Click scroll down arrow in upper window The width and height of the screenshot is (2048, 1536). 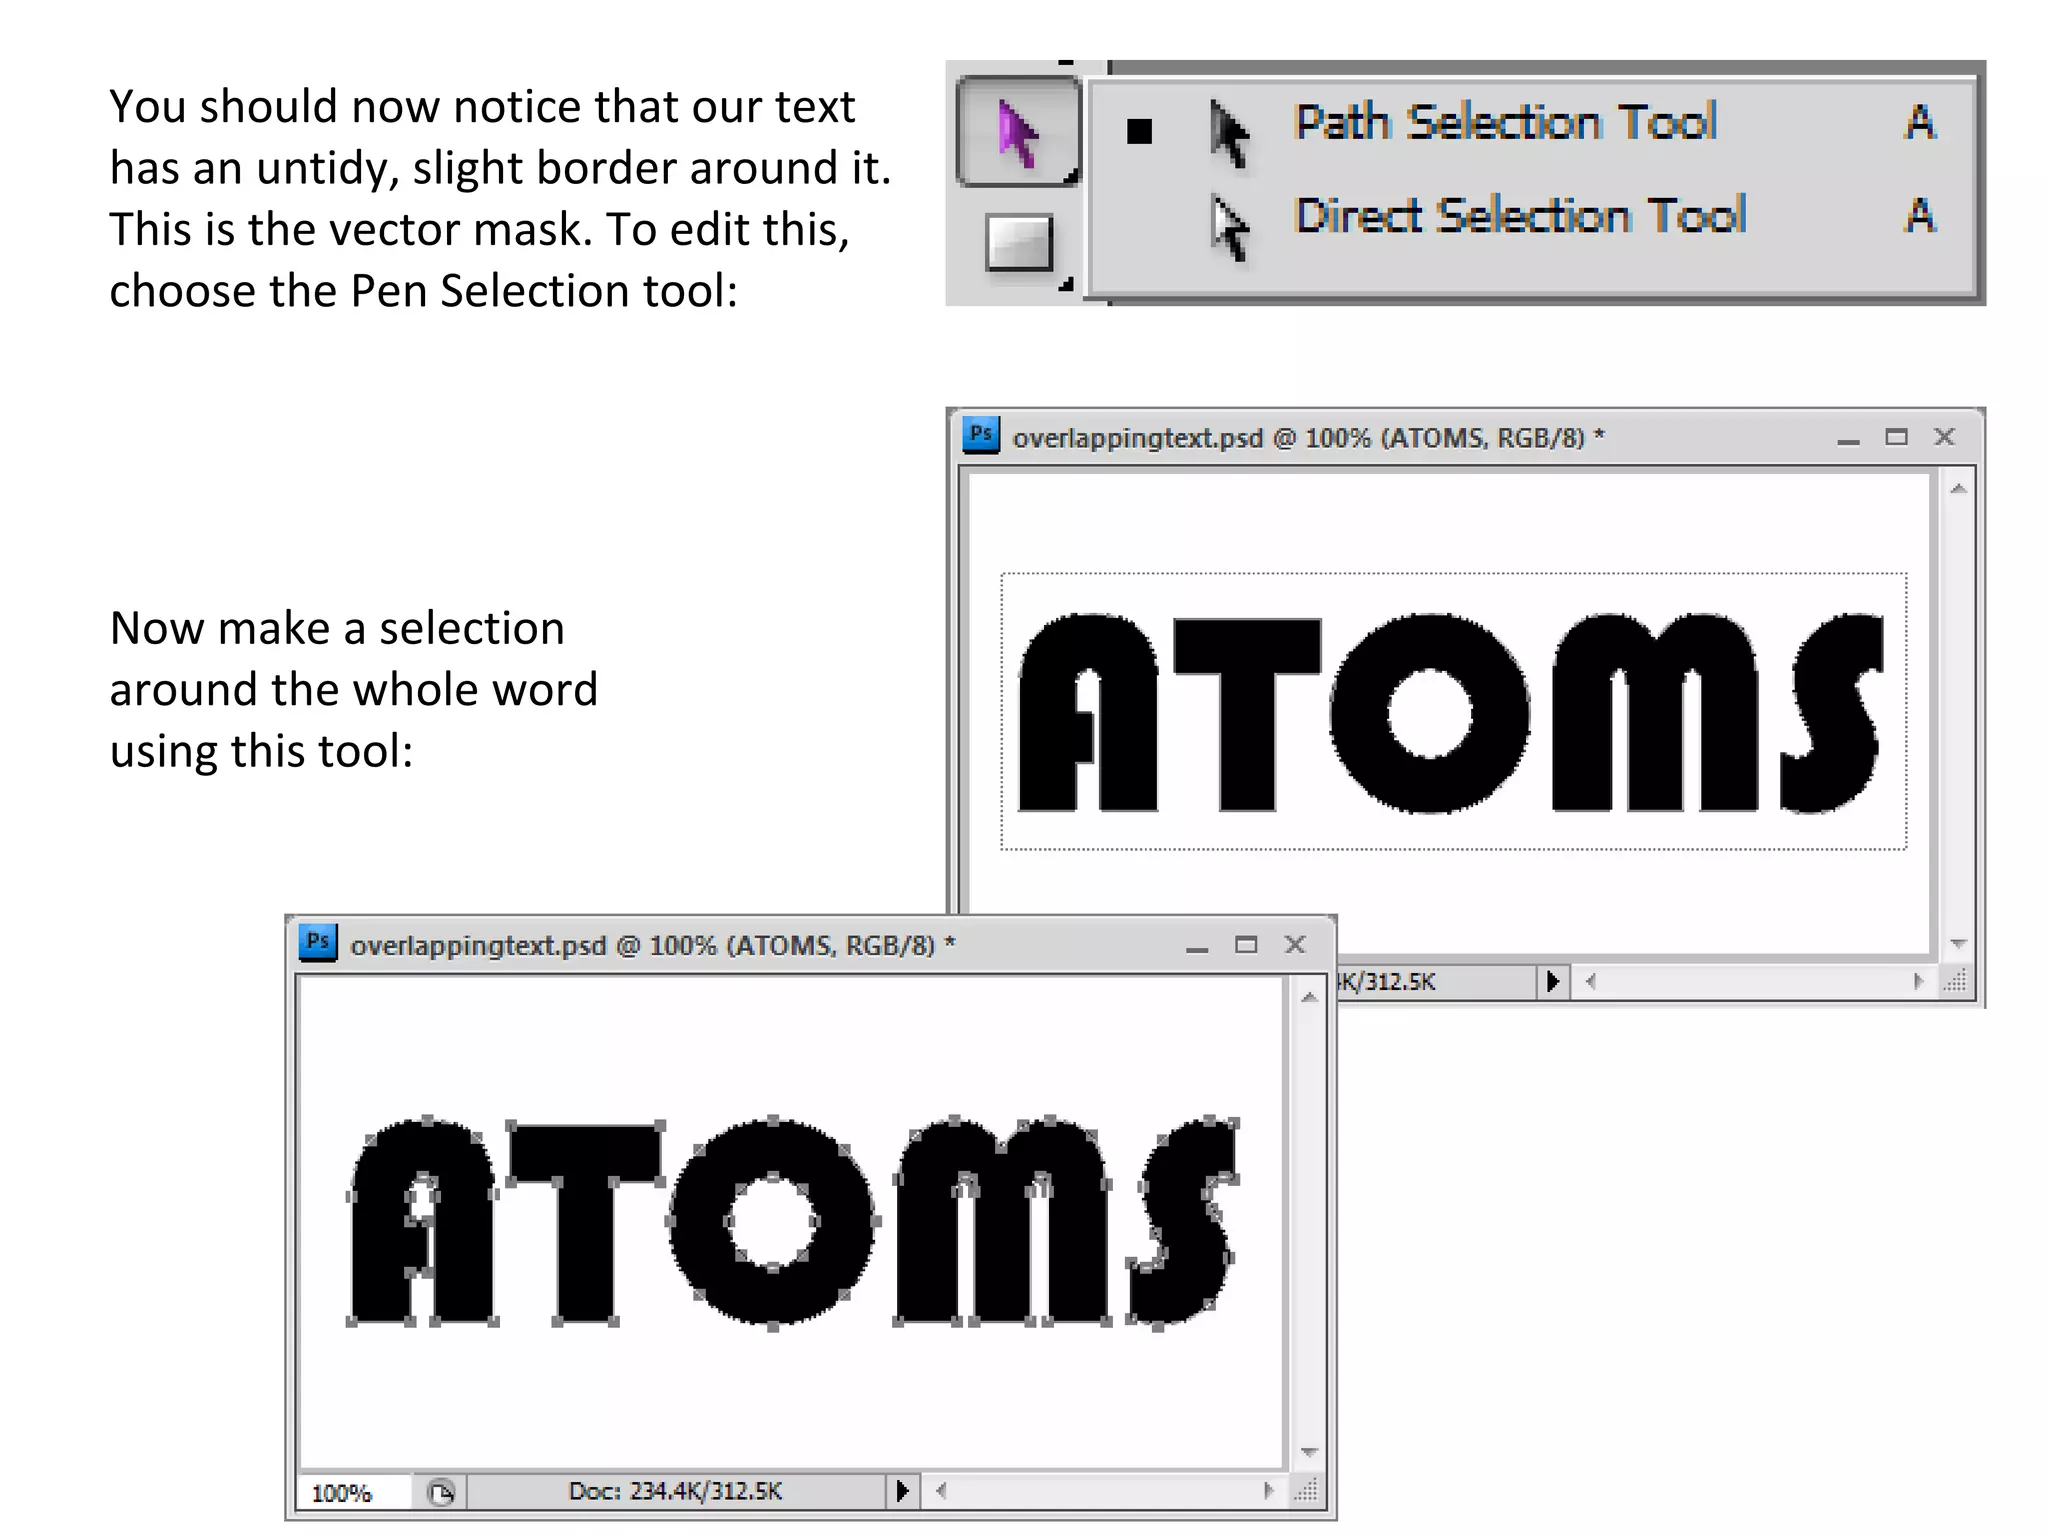point(1958,943)
